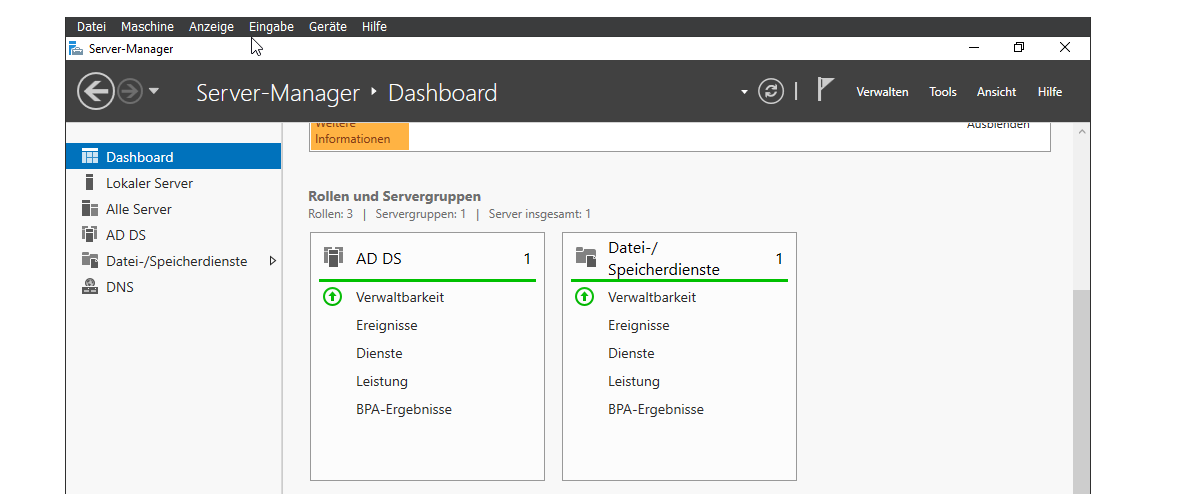
Task: Open the Ansicht menu
Action: point(996,92)
